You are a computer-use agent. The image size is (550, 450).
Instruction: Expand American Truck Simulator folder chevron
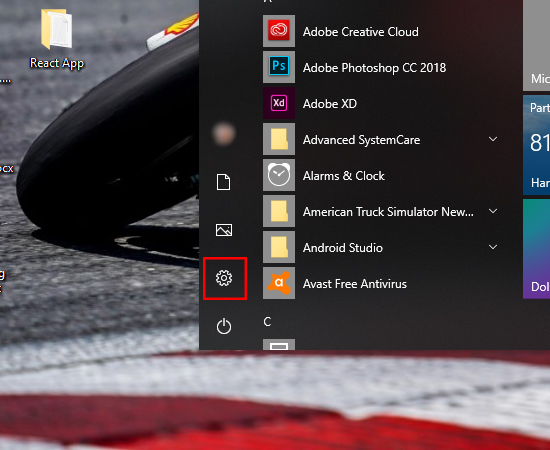493,211
